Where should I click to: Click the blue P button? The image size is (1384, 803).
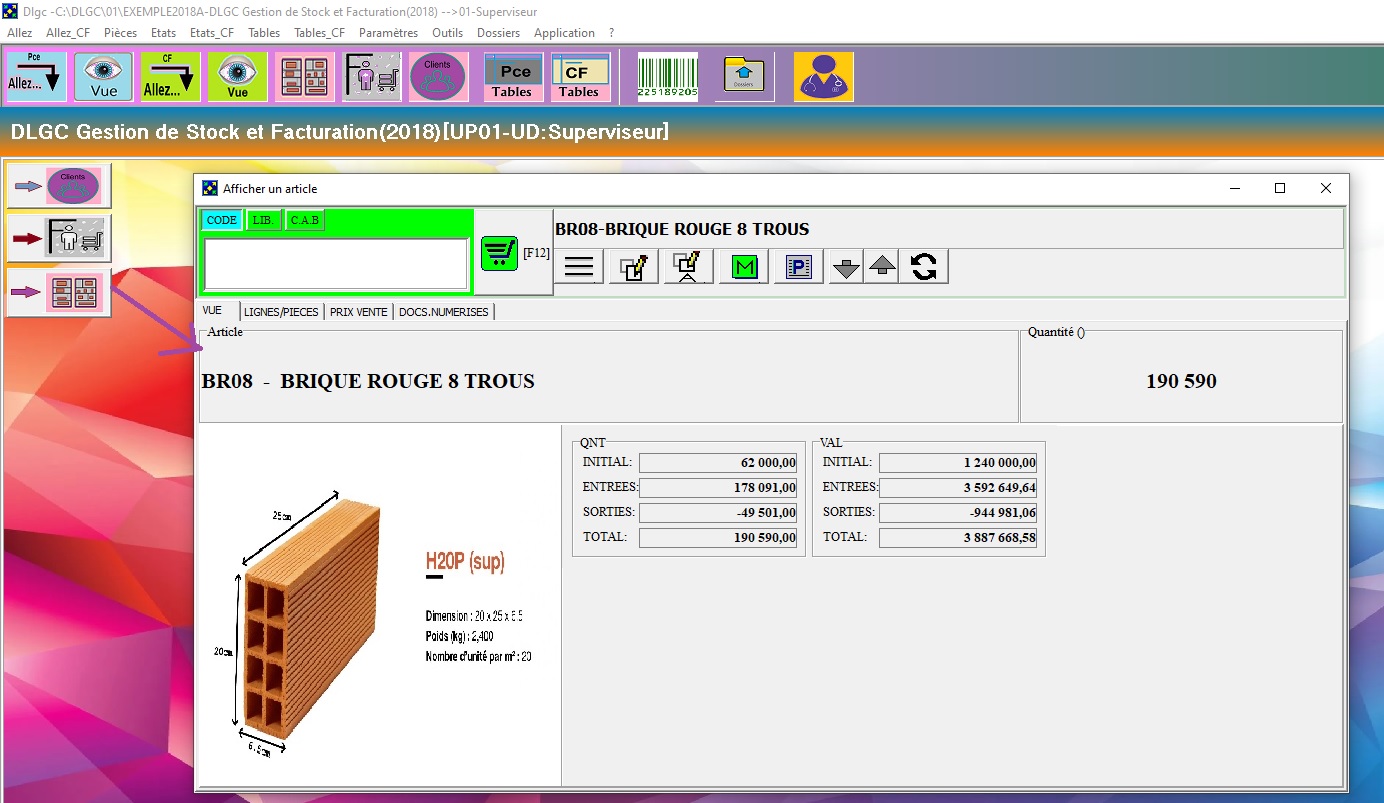pyautogui.click(x=798, y=267)
